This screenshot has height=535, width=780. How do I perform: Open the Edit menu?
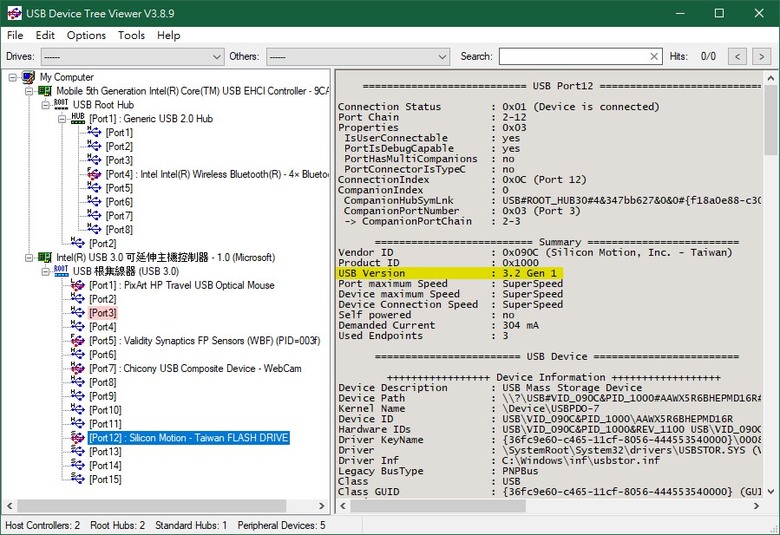coord(45,35)
